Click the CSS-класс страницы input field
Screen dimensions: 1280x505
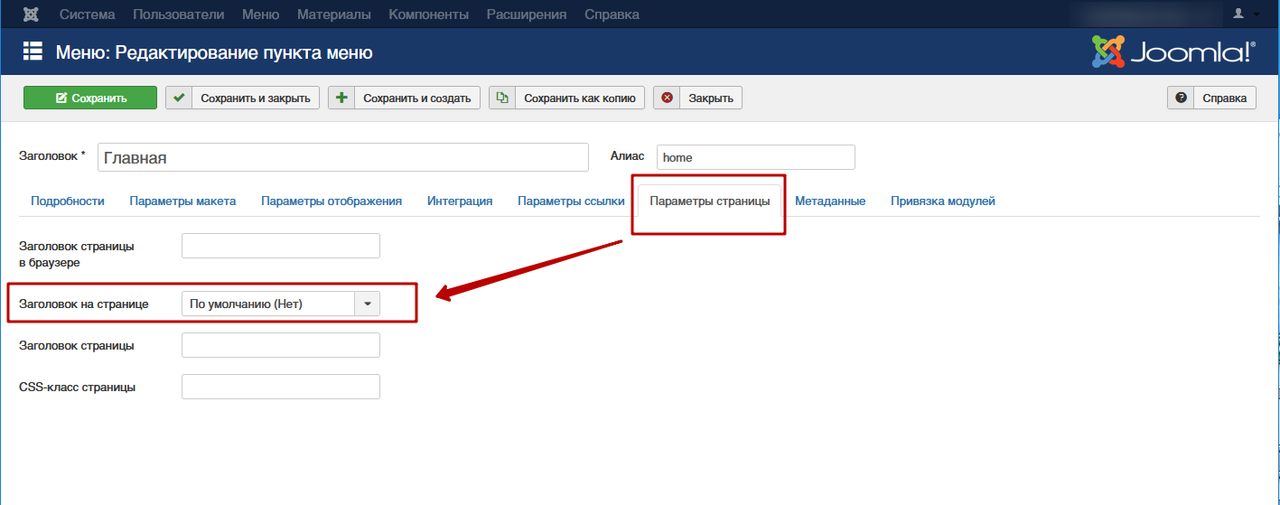point(281,387)
